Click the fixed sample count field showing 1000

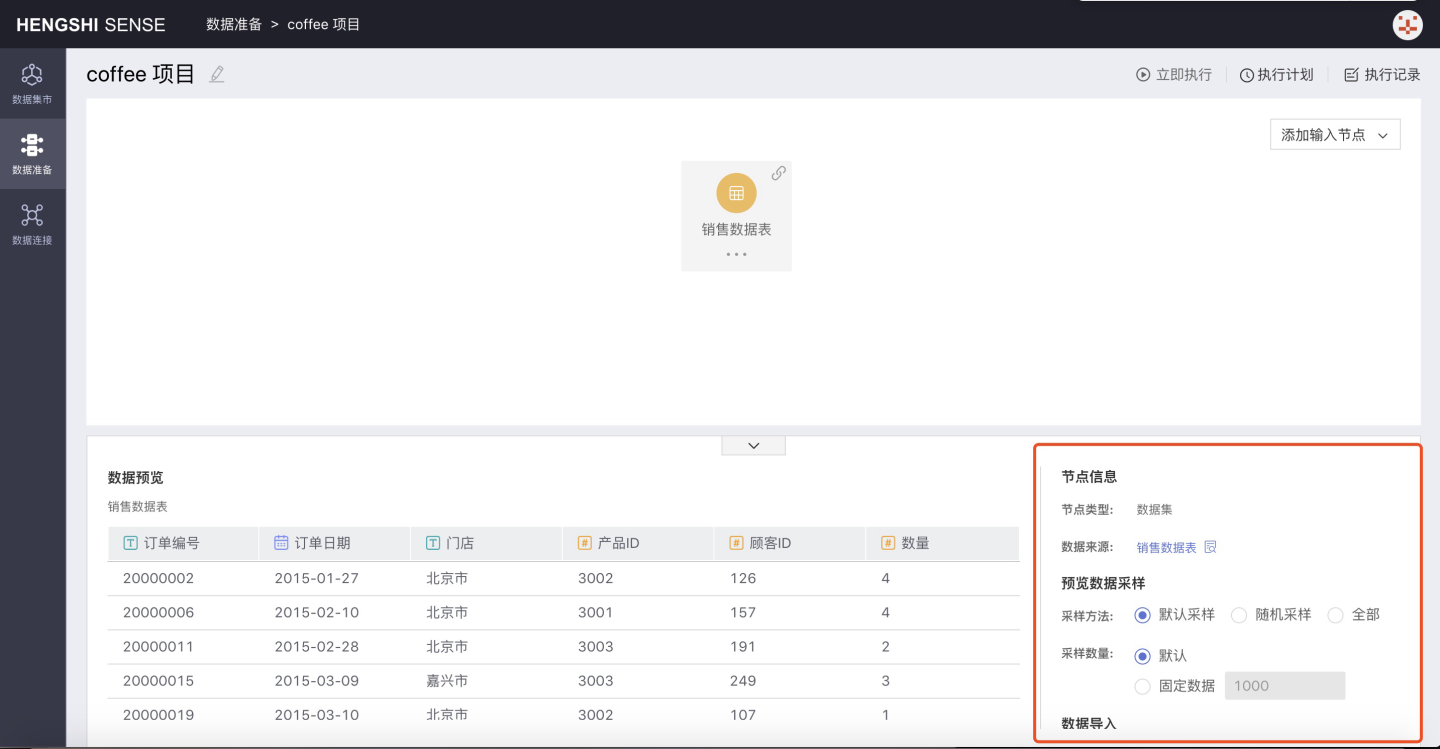1284,686
